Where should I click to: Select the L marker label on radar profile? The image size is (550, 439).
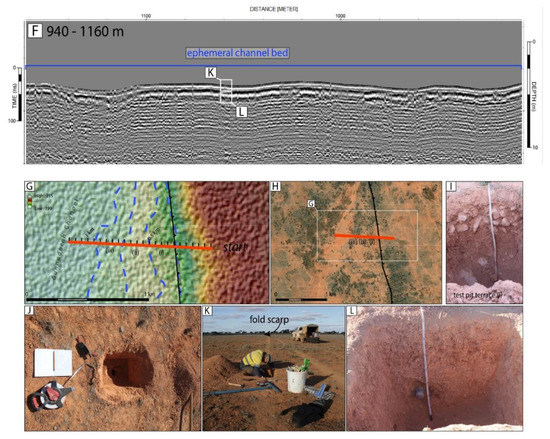[x=241, y=112]
